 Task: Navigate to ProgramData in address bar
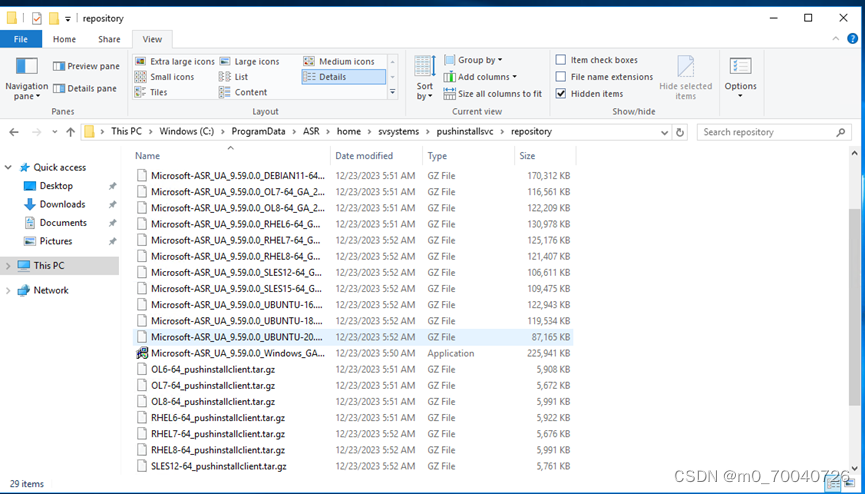[258, 132]
